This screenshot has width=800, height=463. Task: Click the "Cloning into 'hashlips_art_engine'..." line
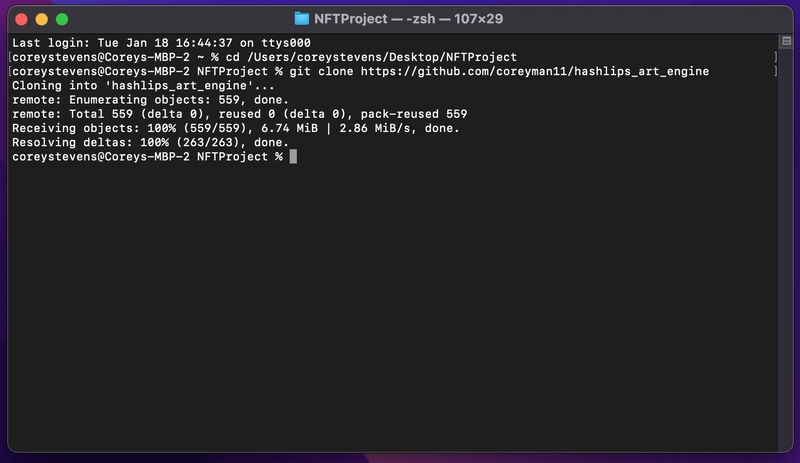[143, 86]
